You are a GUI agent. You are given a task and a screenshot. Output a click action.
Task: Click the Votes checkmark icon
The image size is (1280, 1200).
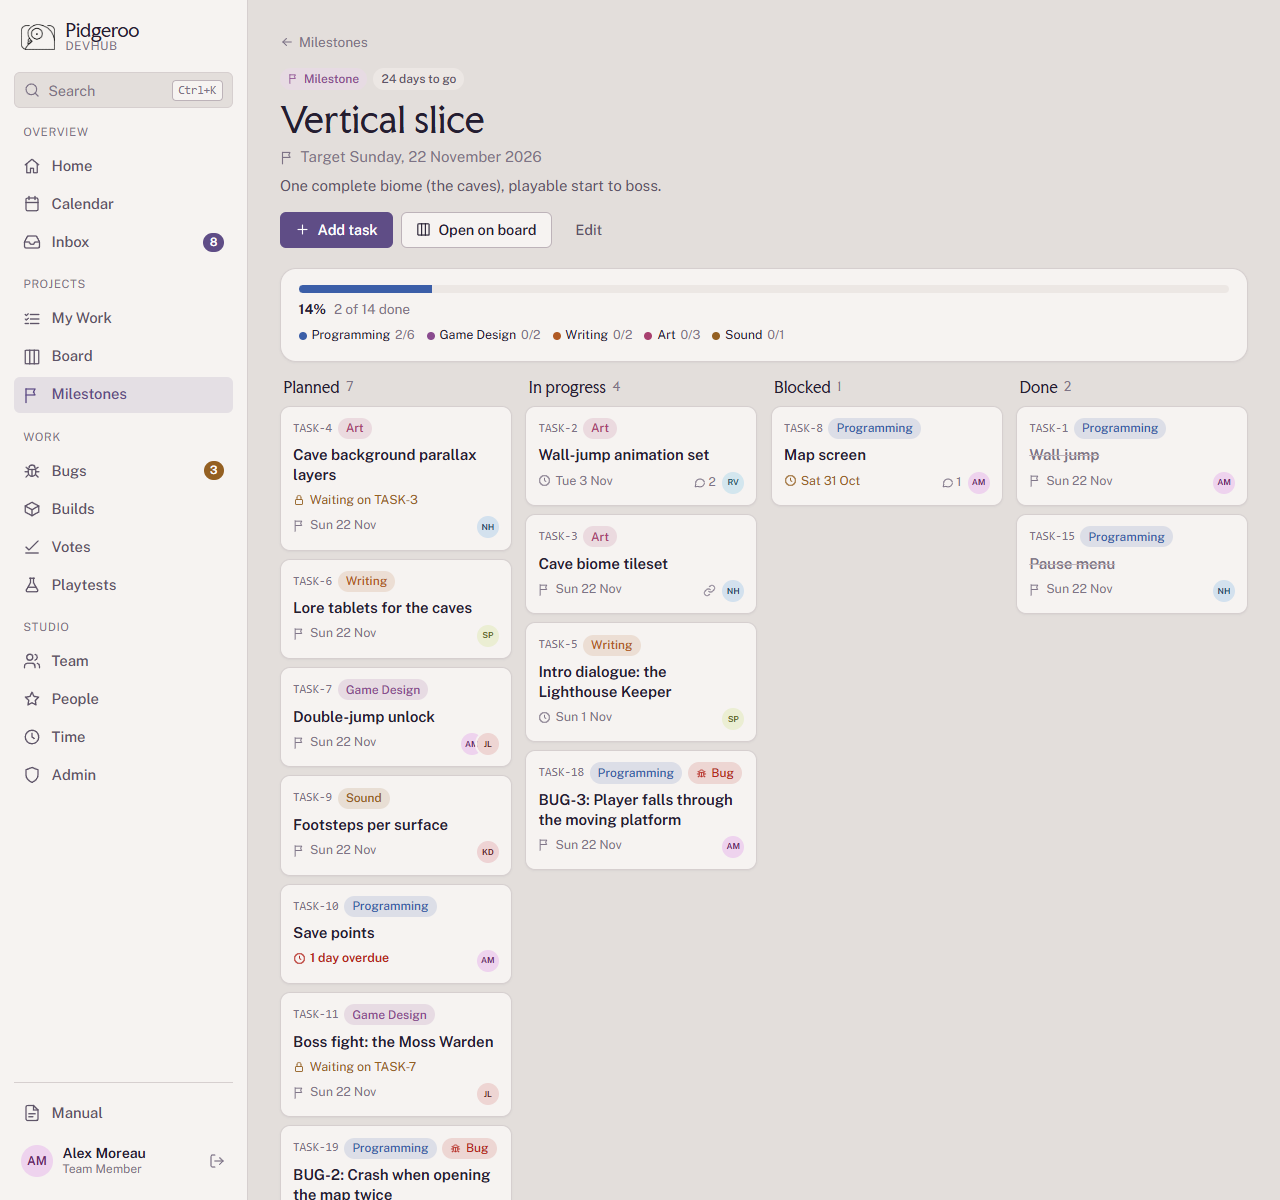point(32,547)
